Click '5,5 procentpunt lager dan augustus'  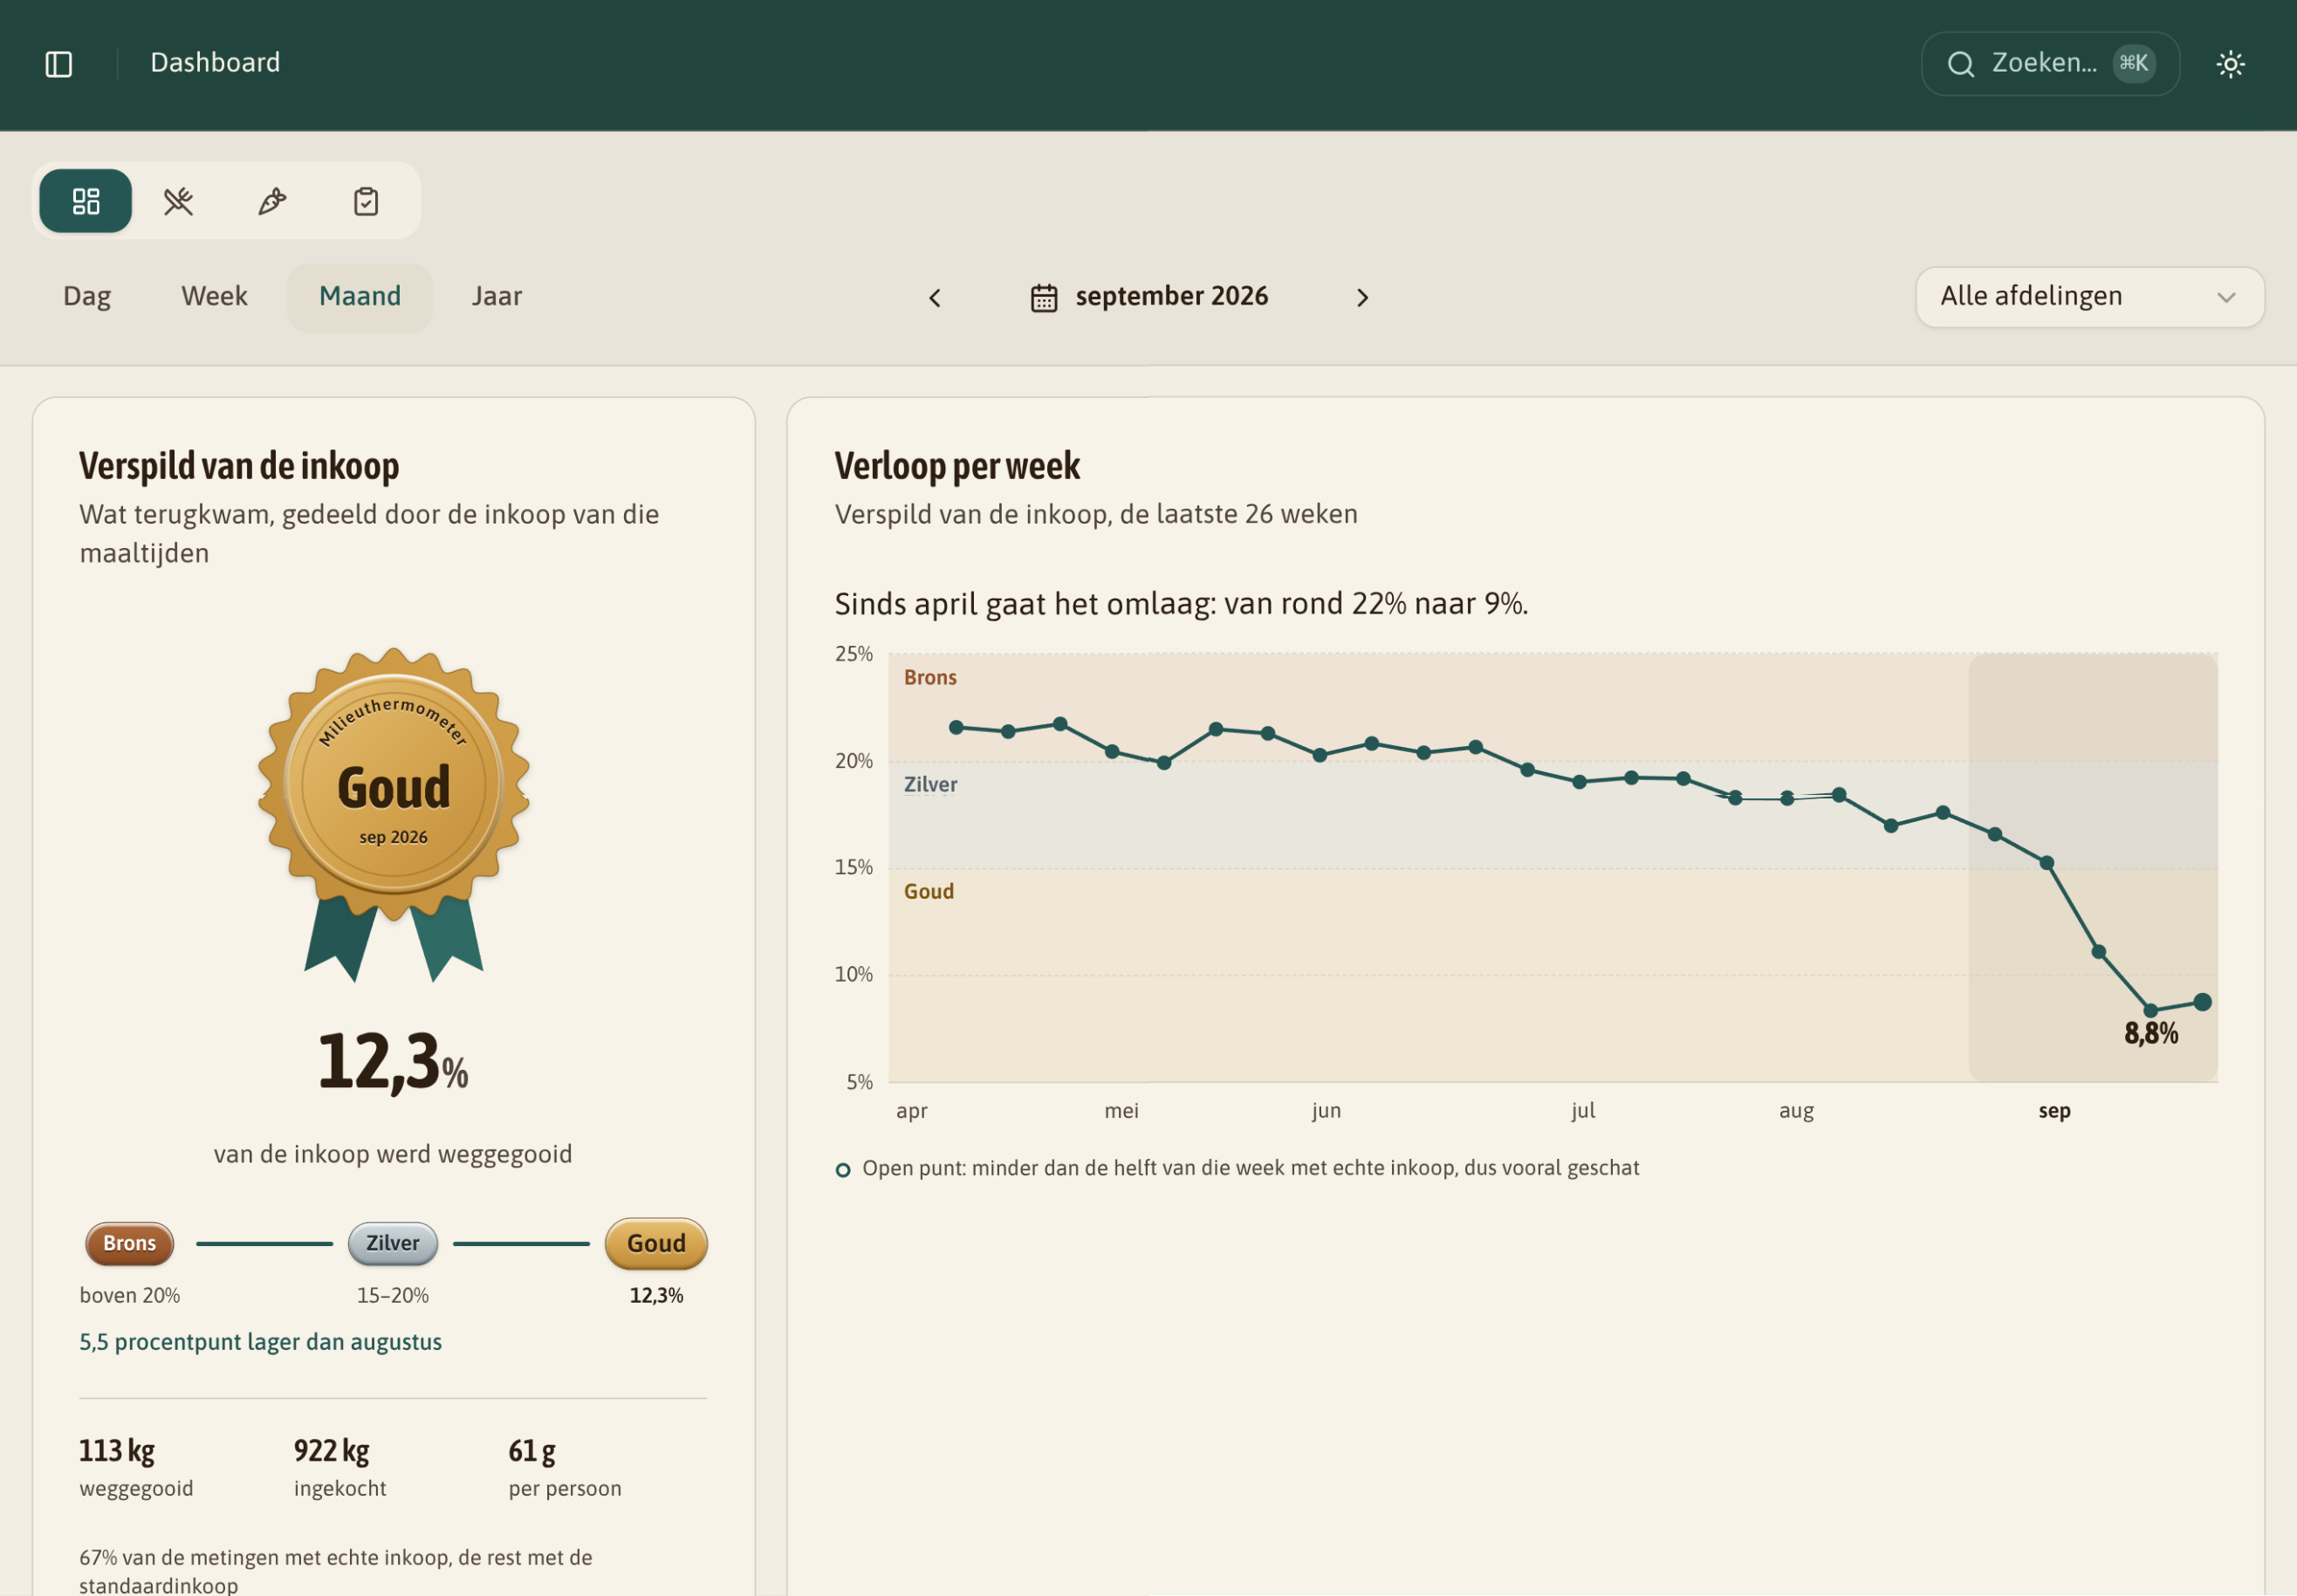click(261, 1342)
